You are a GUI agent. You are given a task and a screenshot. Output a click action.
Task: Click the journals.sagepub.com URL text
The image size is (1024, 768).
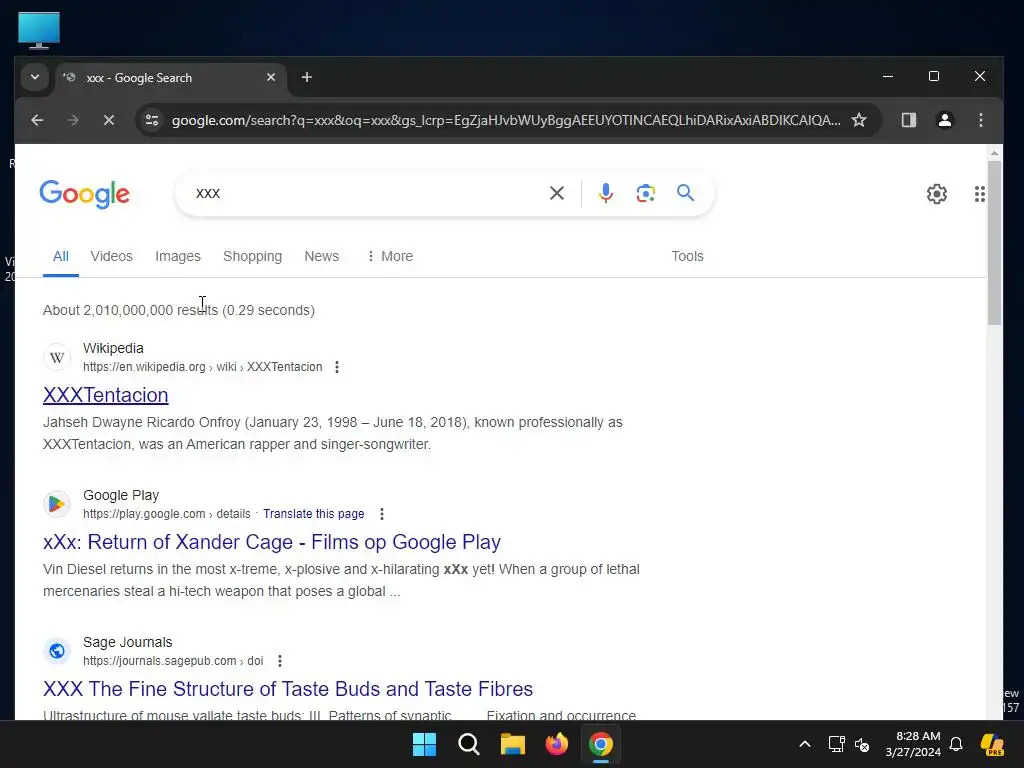click(173, 661)
